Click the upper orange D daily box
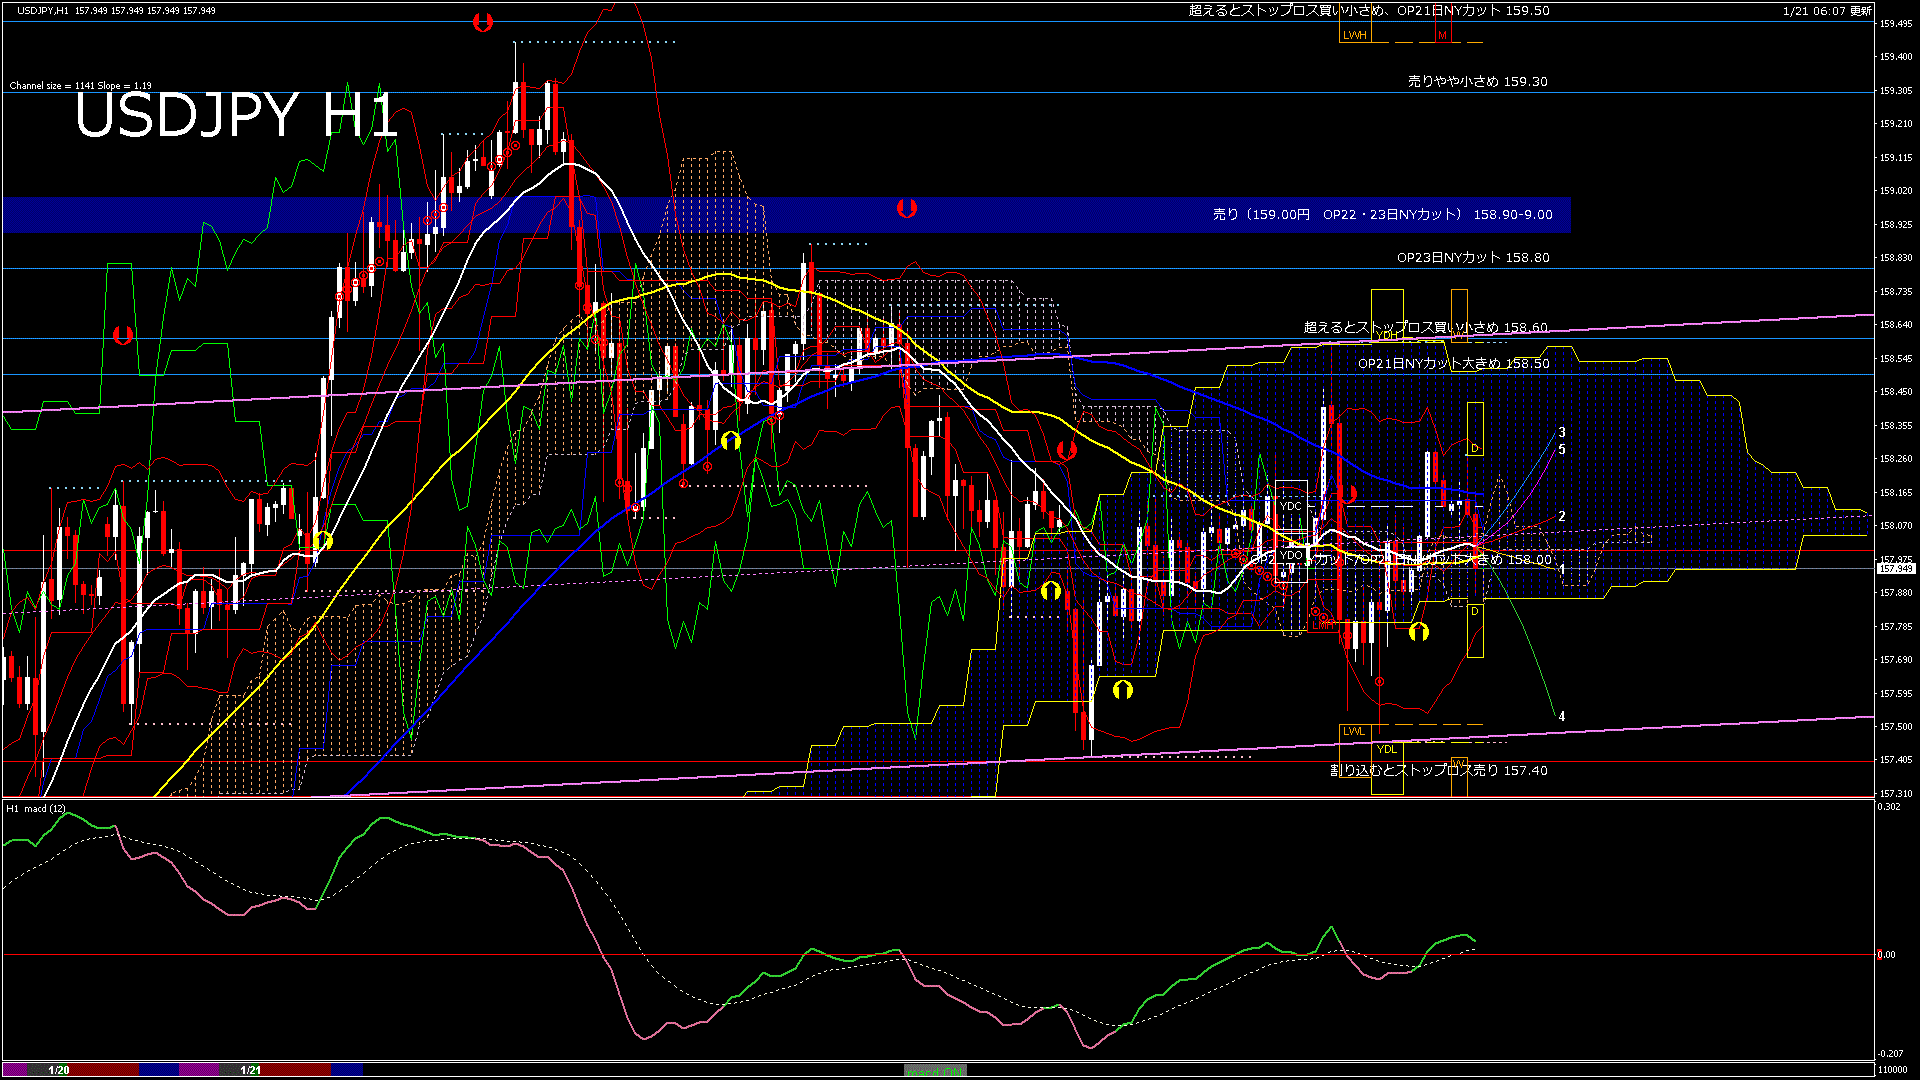Image resolution: width=1920 pixels, height=1080 pixels. pyautogui.click(x=1475, y=448)
